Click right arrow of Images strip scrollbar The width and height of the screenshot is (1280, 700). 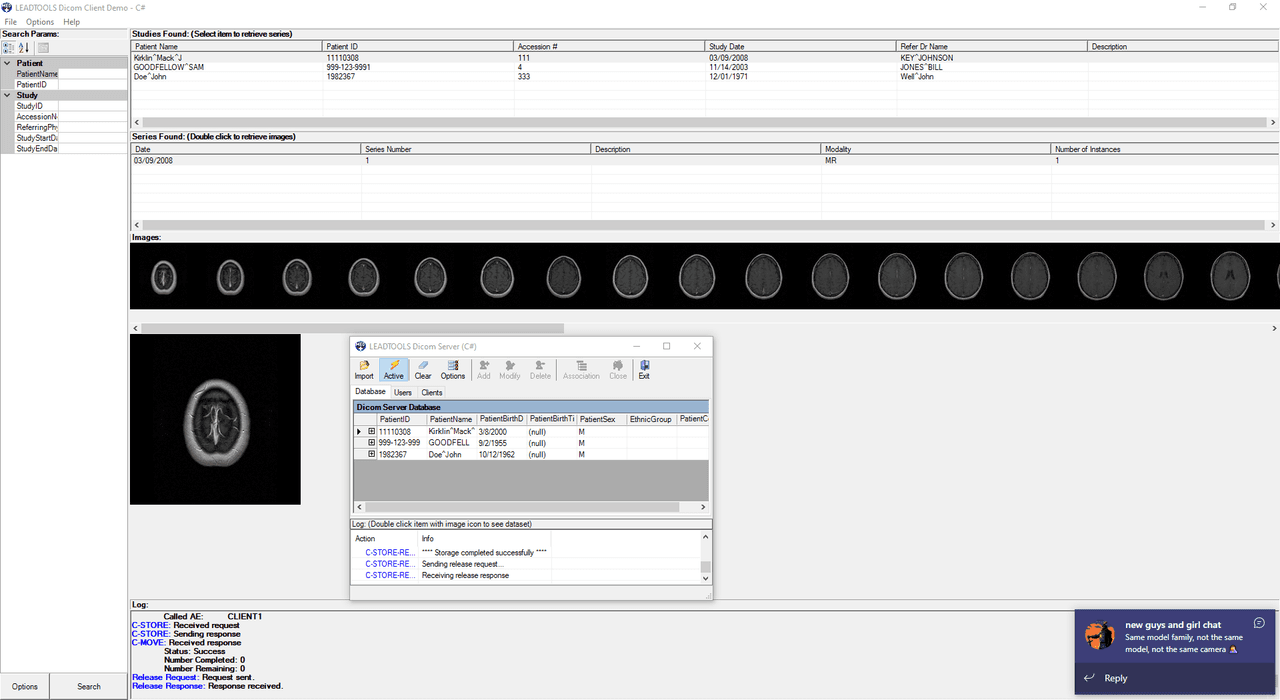pos(1274,328)
